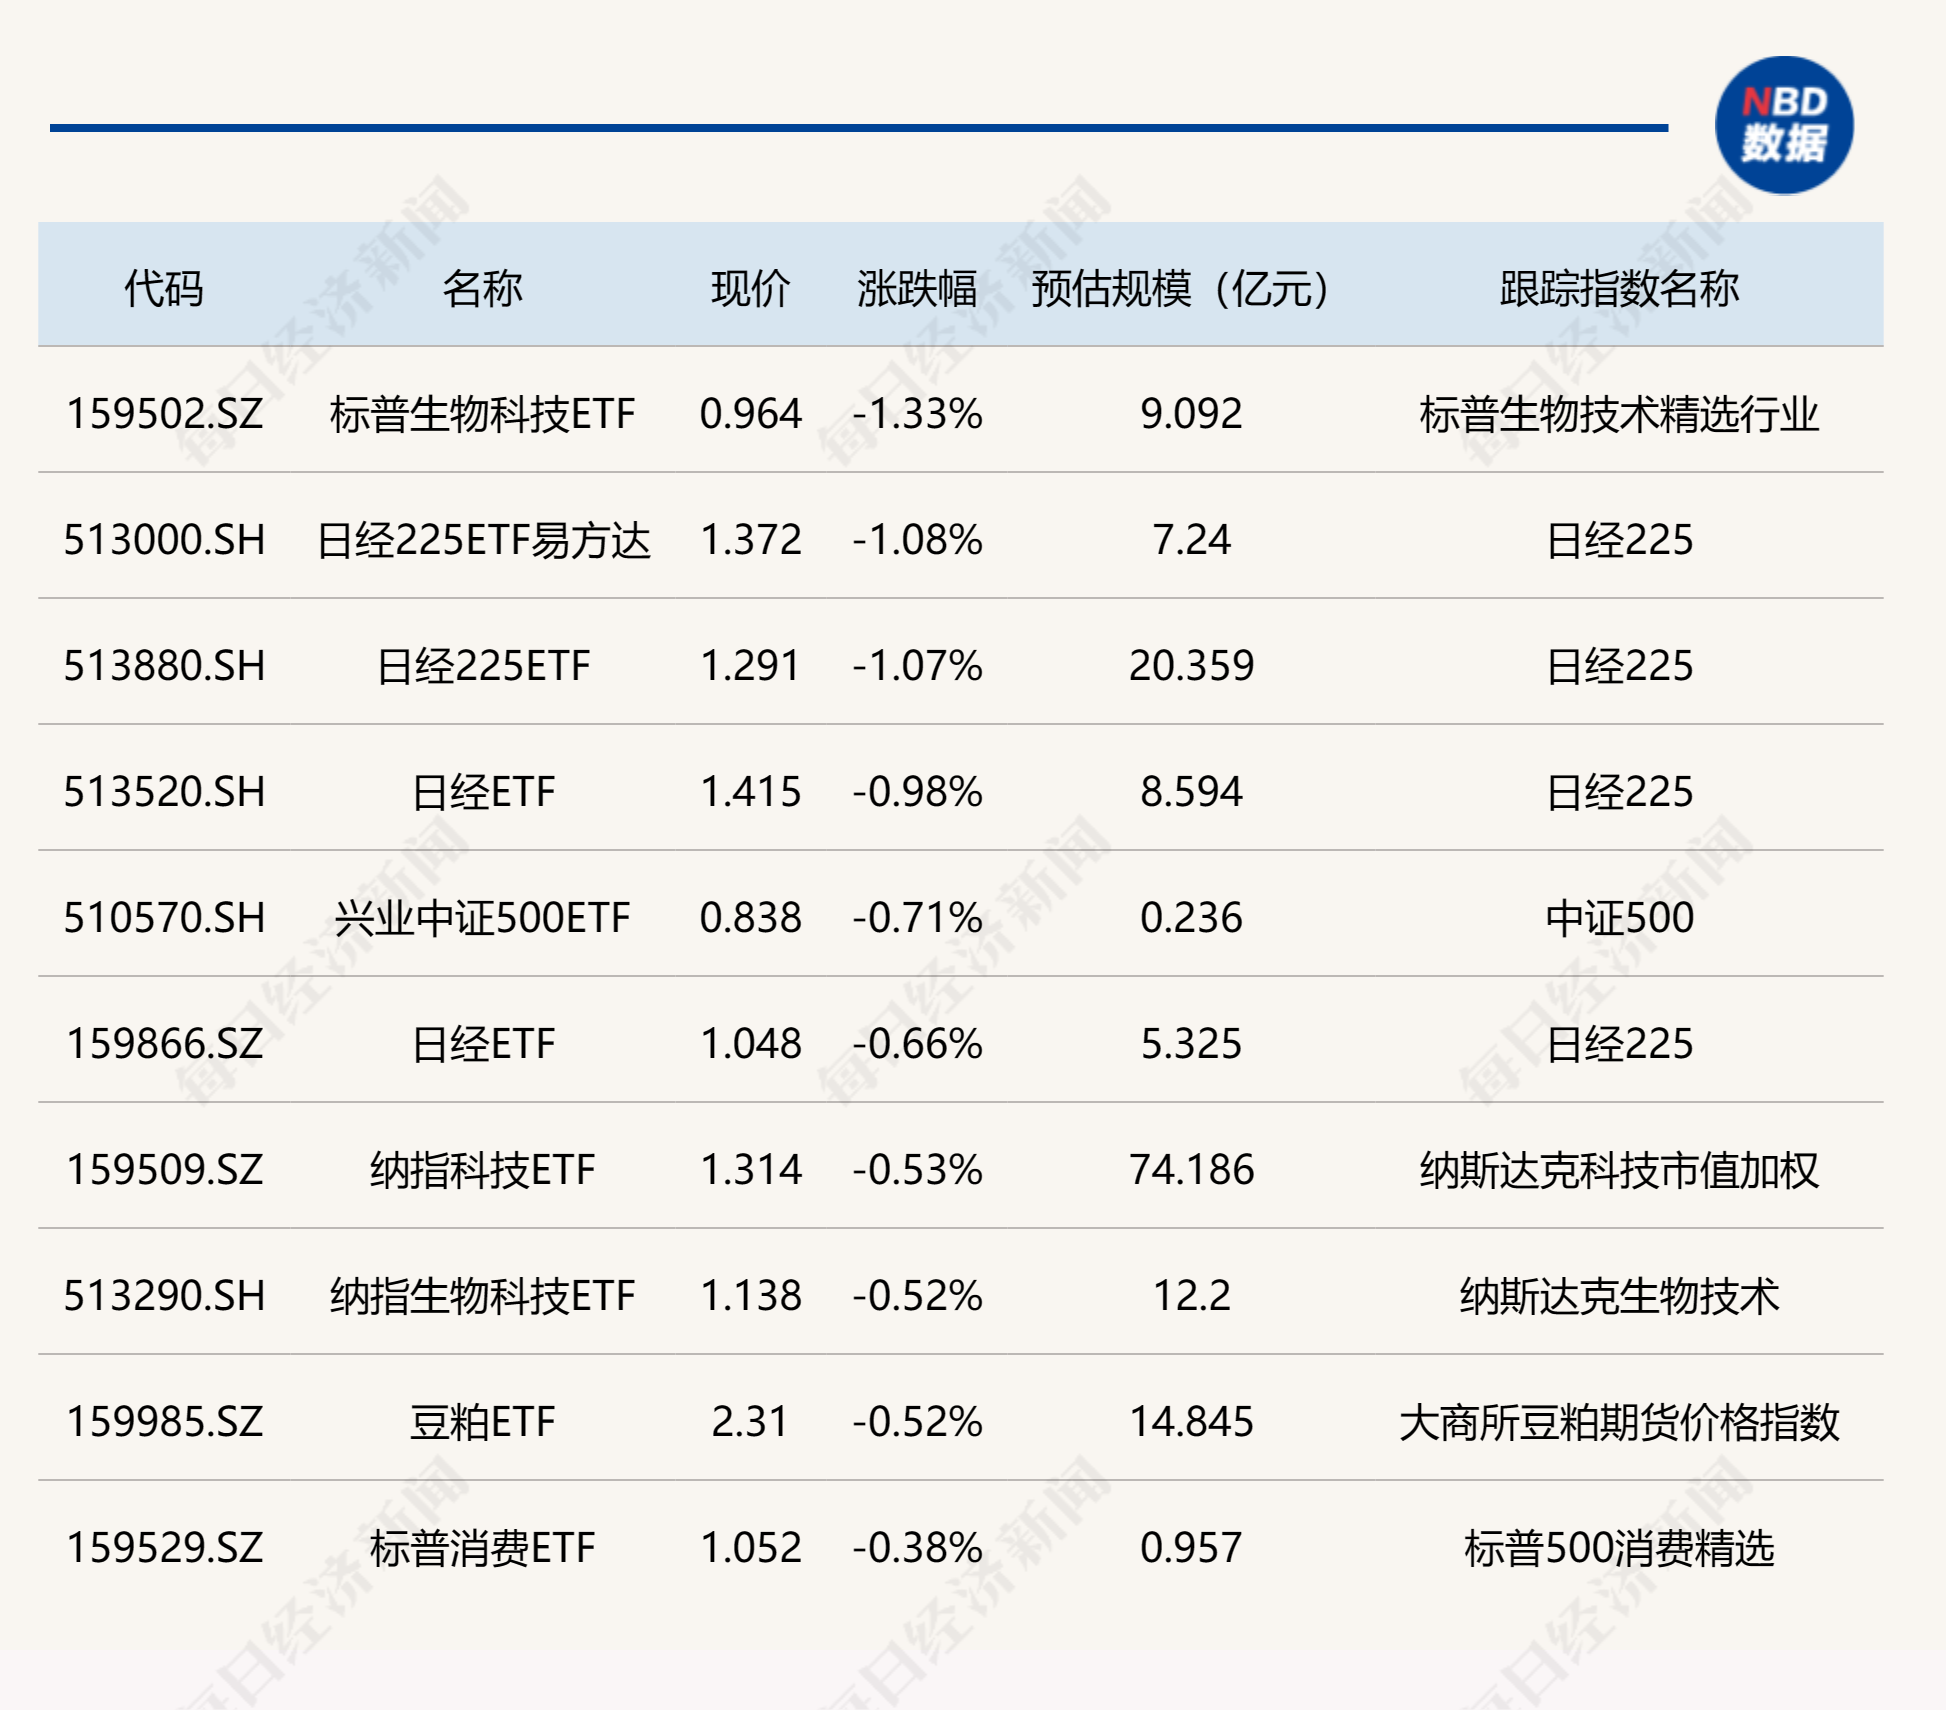Click scale value 74.186
The width and height of the screenshot is (1946, 1710).
tap(1191, 1170)
